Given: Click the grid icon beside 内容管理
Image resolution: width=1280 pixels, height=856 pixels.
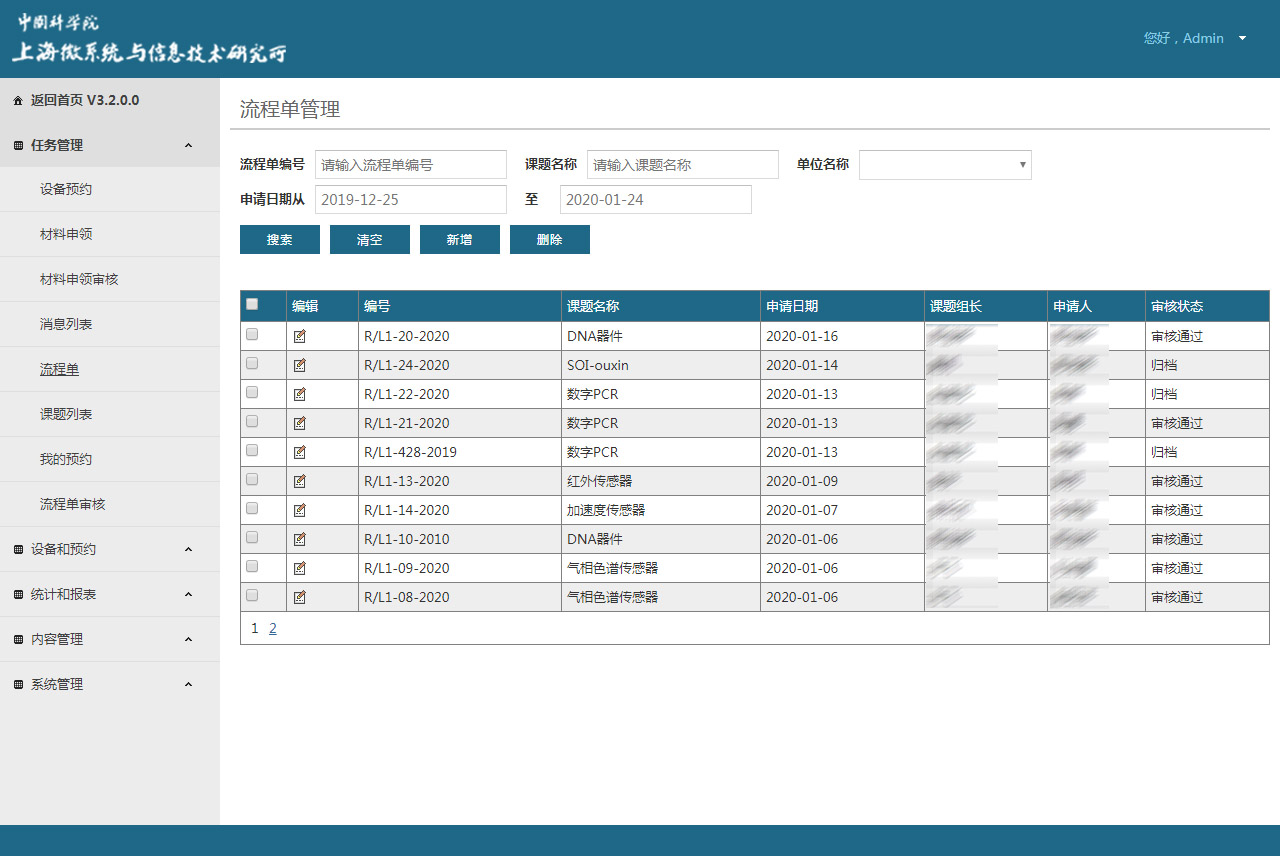Looking at the screenshot, I should click(18, 640).
